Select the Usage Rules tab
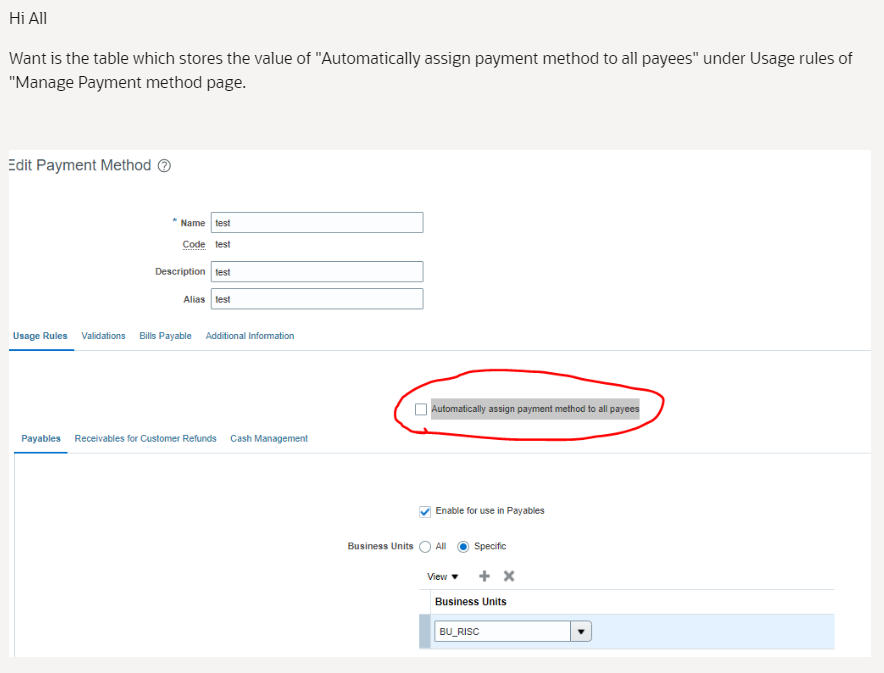 click(40, 336)
